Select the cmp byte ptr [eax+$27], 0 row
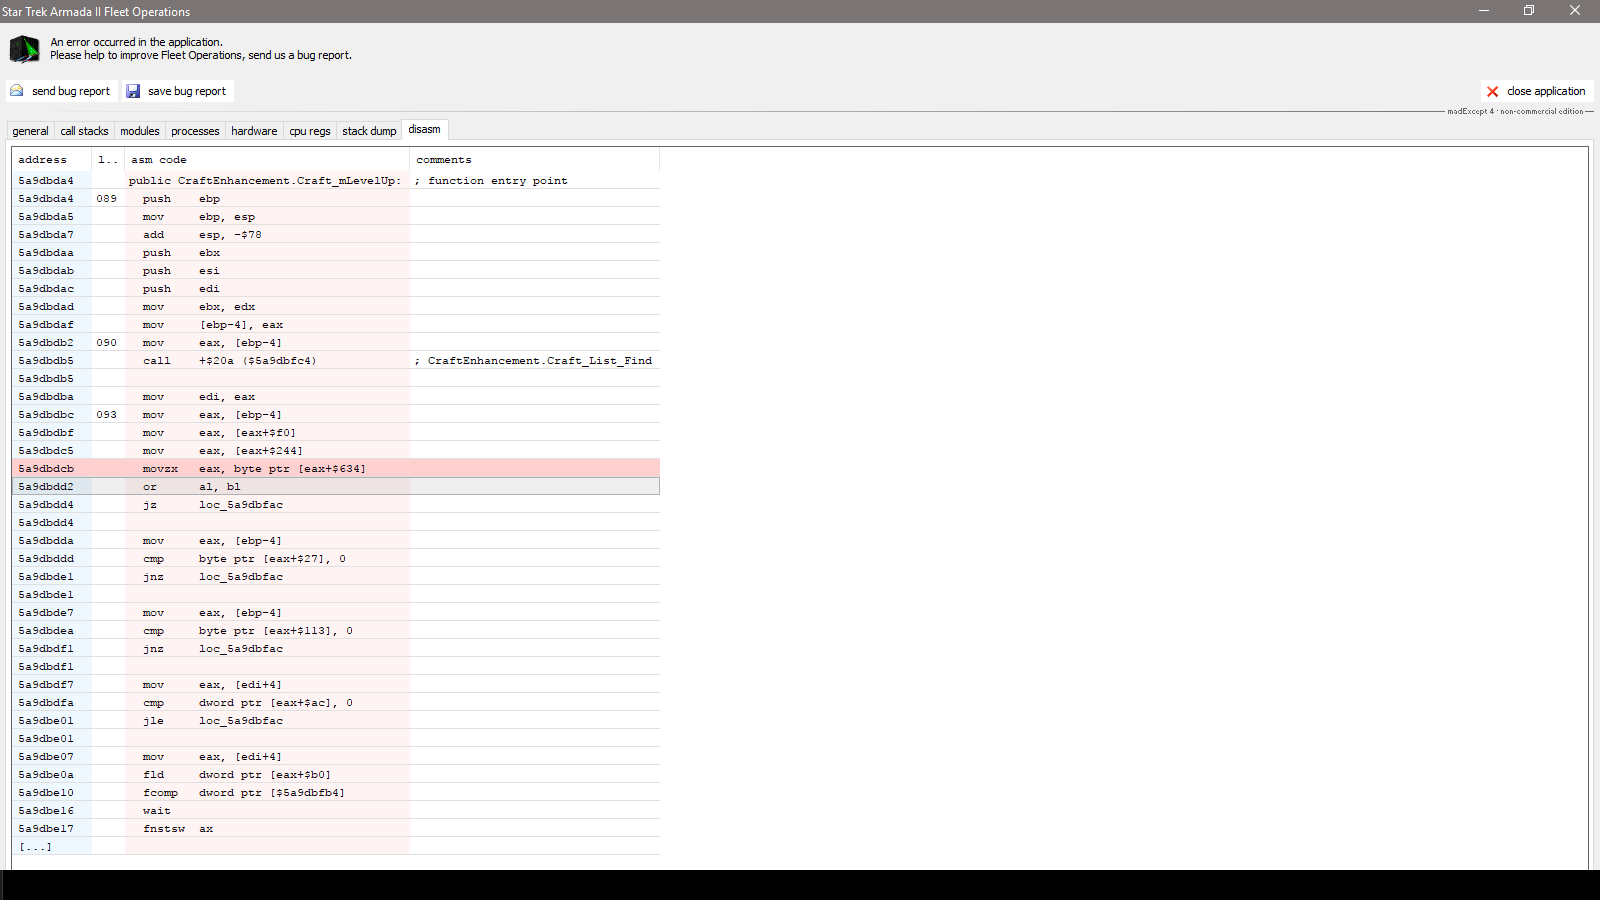 336,559
